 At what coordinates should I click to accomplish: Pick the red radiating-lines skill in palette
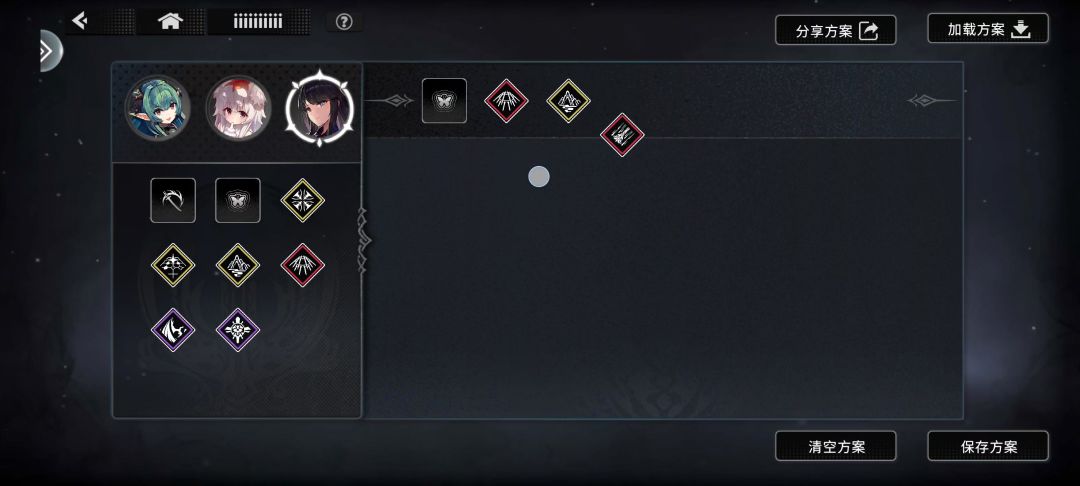click(x=302, y=265)
